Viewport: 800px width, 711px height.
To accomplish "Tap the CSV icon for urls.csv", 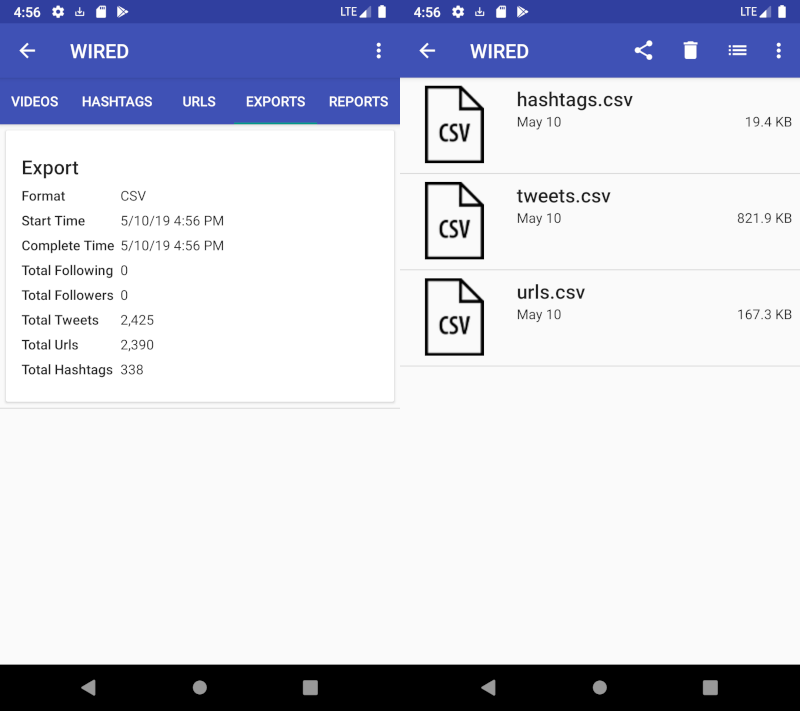I will tap(454, 317).
